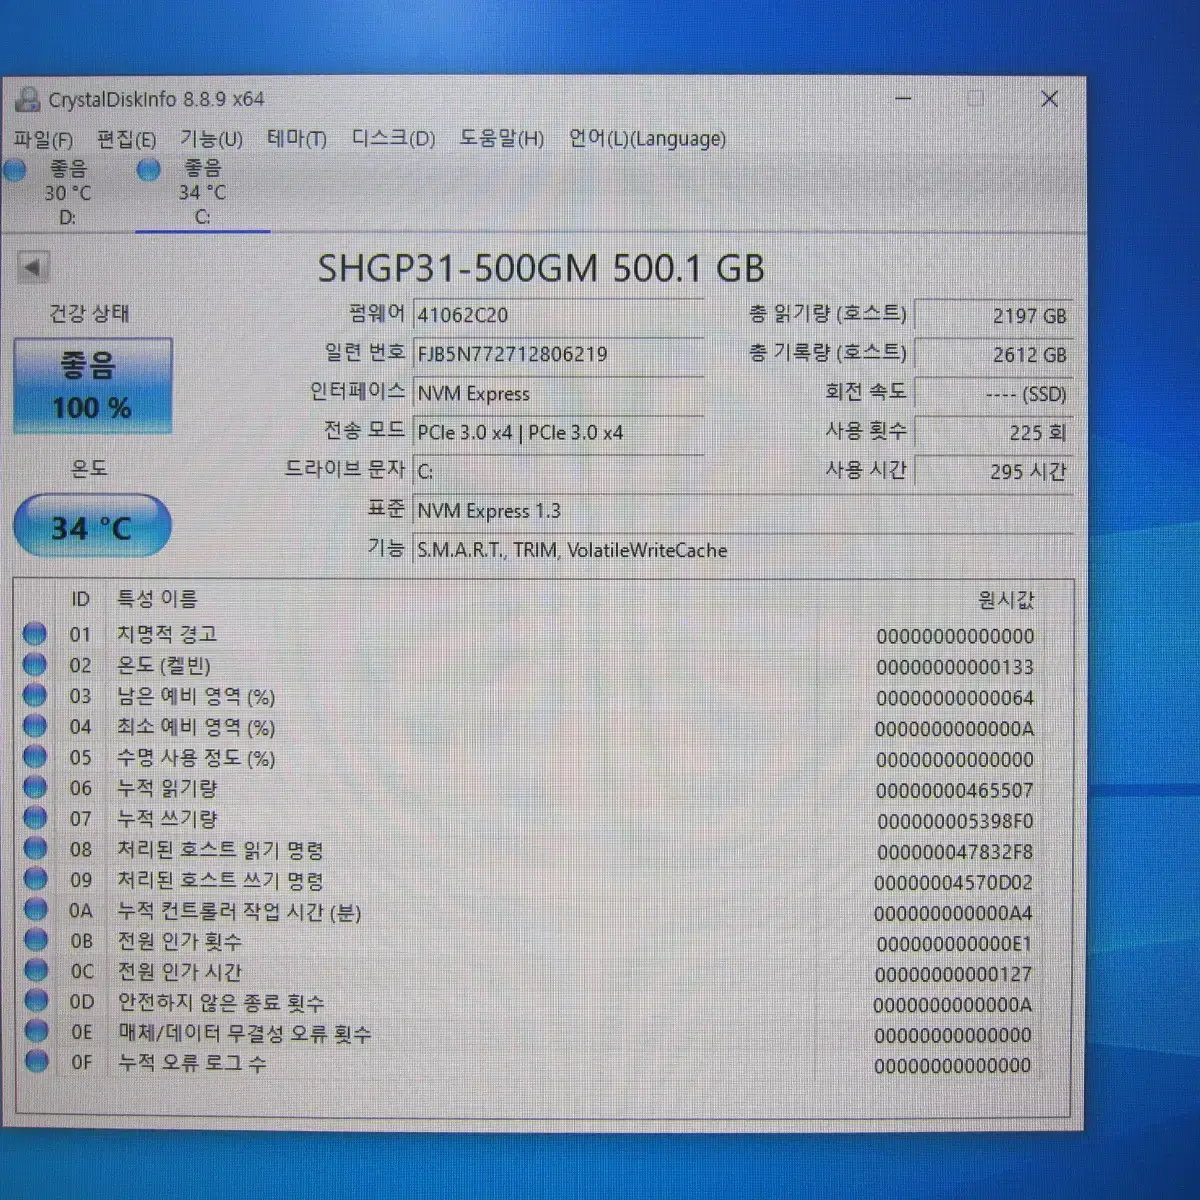Click total host writes value 2612 GB
Viewport: 1200px width, 1200px height.
pos(993,355)
